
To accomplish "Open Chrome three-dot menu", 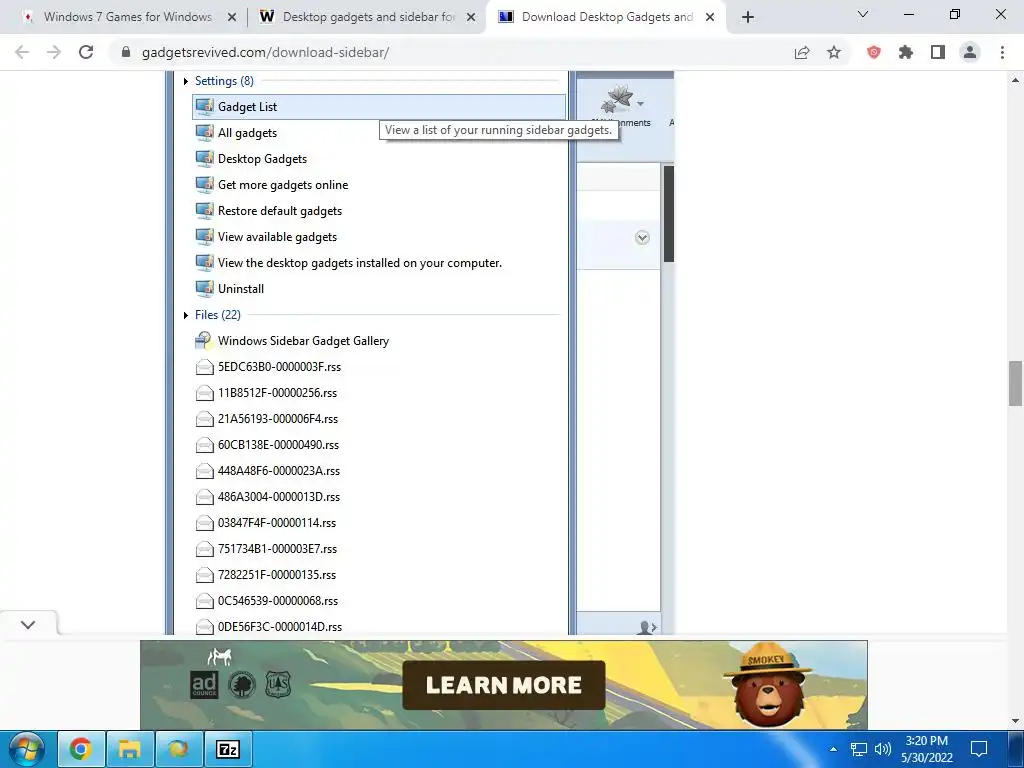I will click(x=1002, y=52).
